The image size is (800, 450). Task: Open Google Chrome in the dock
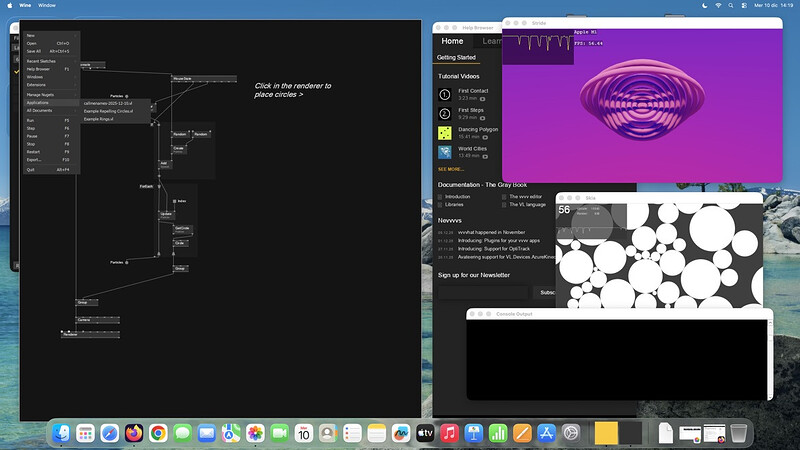point(158,433)
